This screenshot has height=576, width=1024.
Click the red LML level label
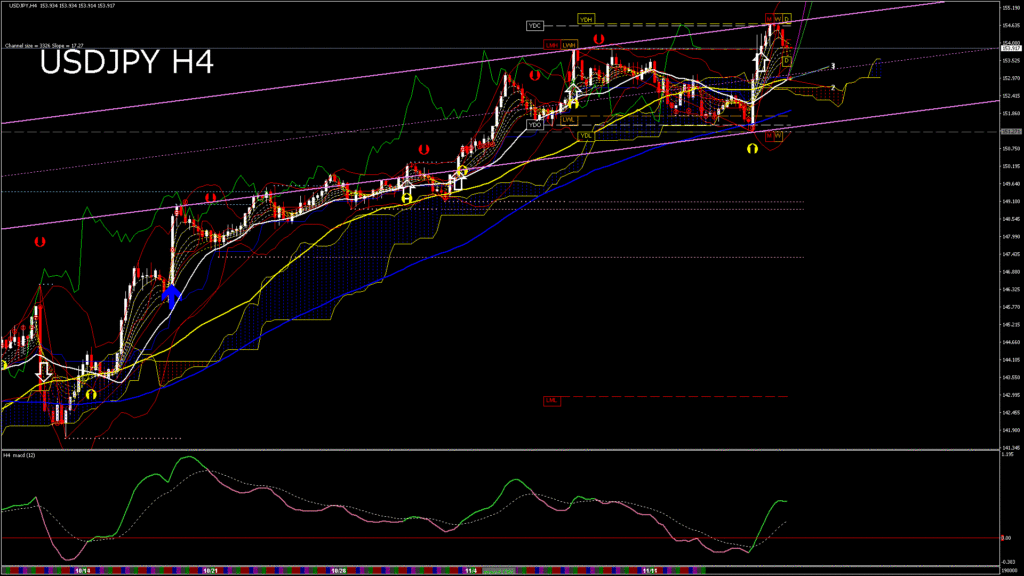click(x=551, y=400)
